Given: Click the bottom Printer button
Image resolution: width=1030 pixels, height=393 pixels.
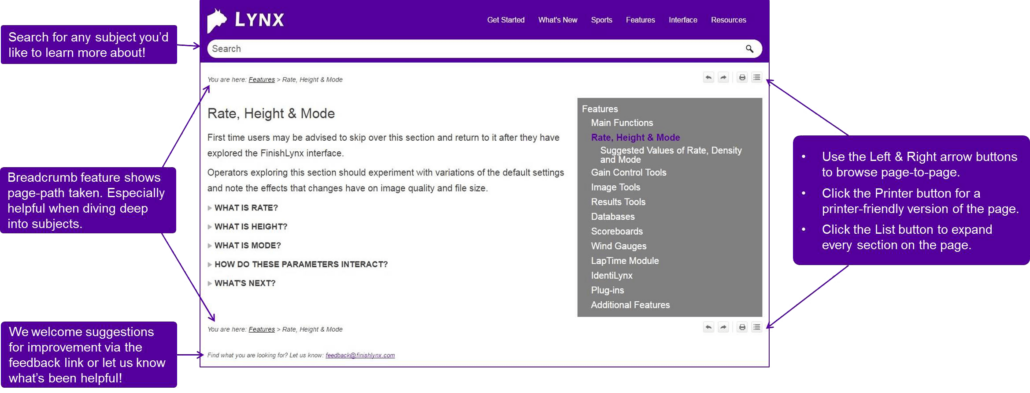Looking at the screenshot, I should (x=742, y=327).
